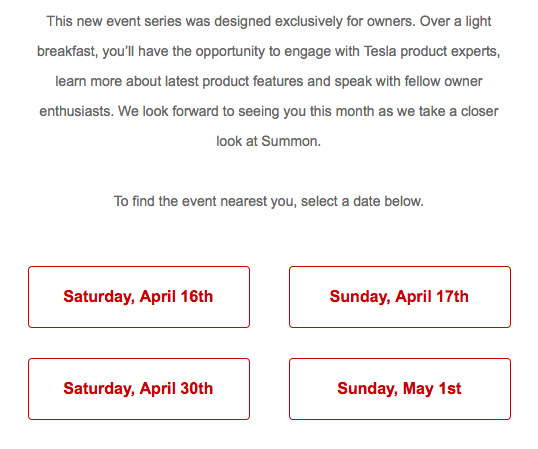The width and height of the screenshot is (538, 449).
Task: Click the 'This new event series' opening line
Action: (x=269, y=21)
